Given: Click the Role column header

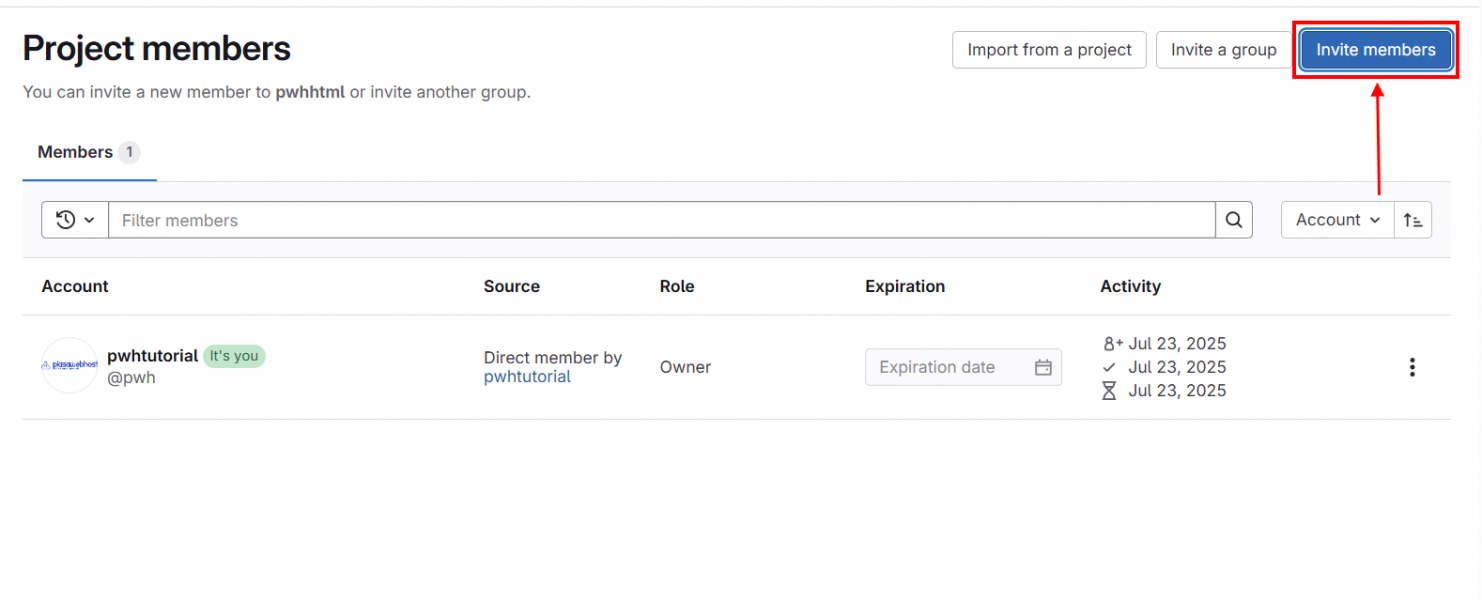Looking at the screenshot, I should pos(677,286).
